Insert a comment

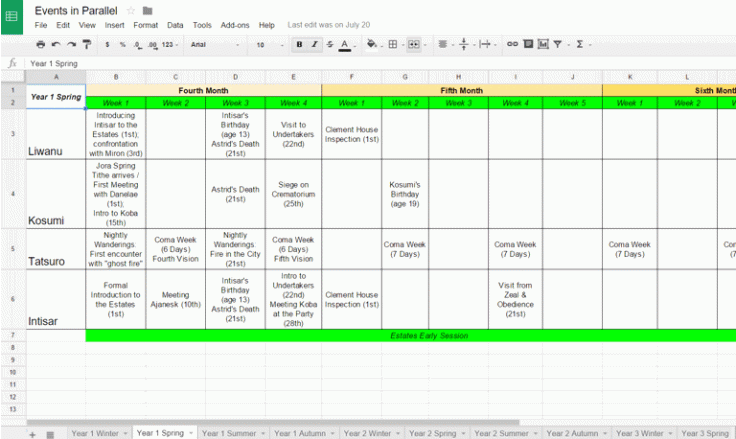528,44
